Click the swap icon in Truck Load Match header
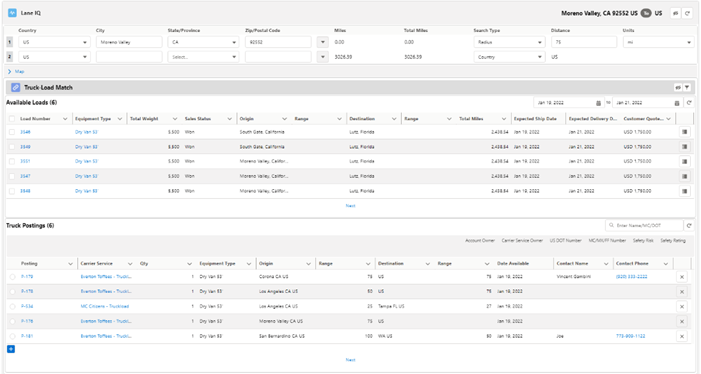Viewport: 701px width, 374px height. coord(678,88)
